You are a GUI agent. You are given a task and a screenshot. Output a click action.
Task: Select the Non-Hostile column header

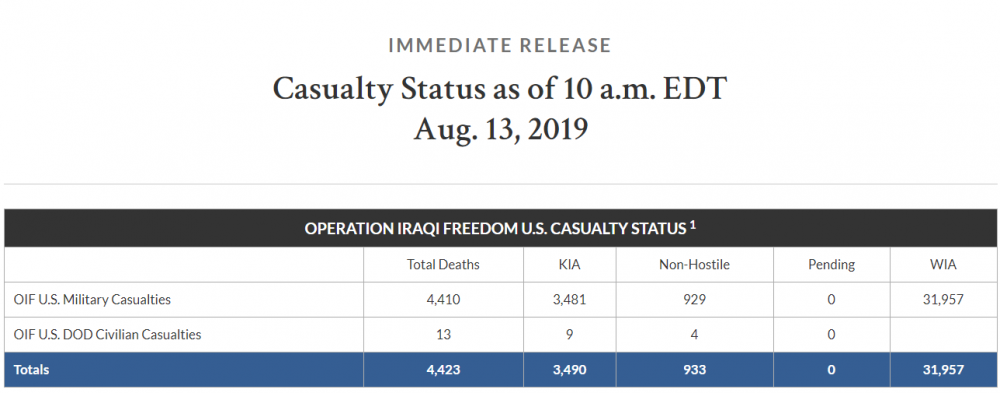694,265
